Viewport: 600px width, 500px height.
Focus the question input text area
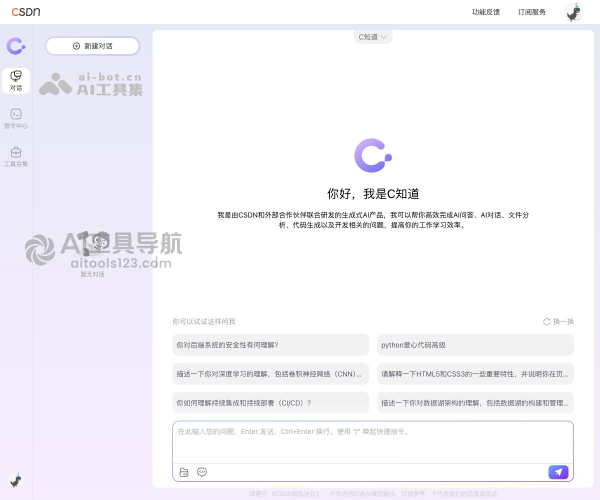[373, 442]
